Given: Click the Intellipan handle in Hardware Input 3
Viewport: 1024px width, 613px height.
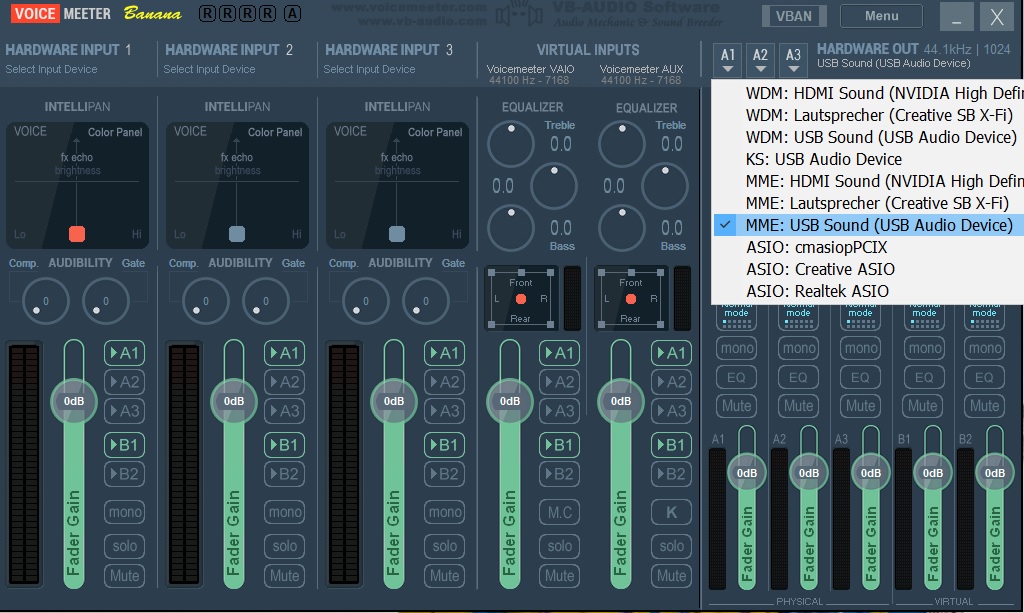Looking at the screenshot, I should click(x=396, y=234).
